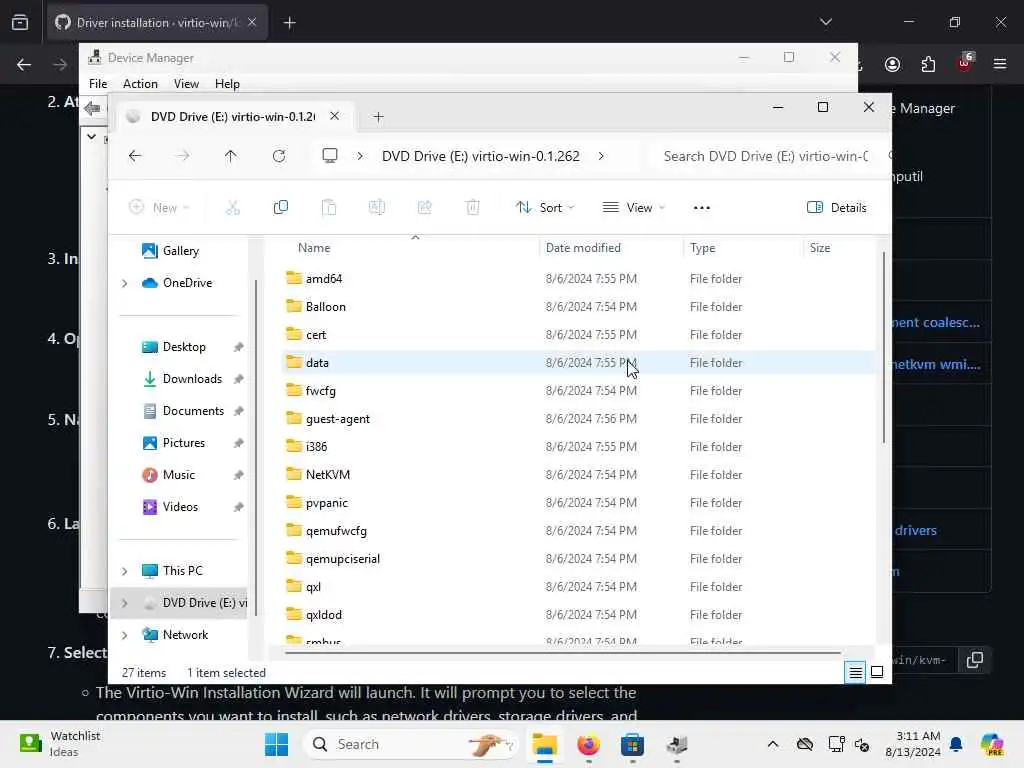Open Device Manager taskbar icon

coord(677,744)
